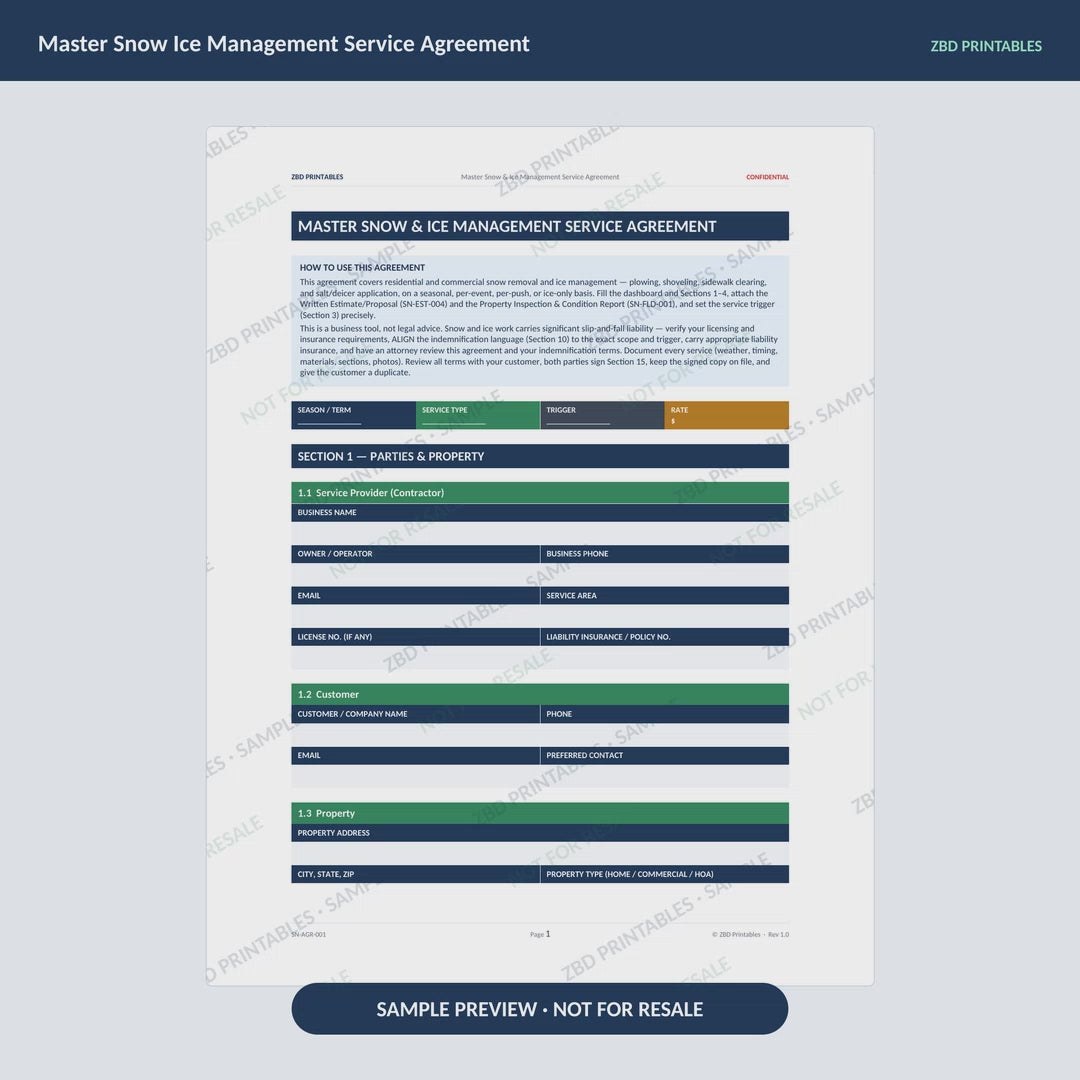This screenshot has height=1080, width=1080.
Task: Click the LICENSE NO. (IF ANY) label
Action: pyautogui.click(x=335, y=637)
